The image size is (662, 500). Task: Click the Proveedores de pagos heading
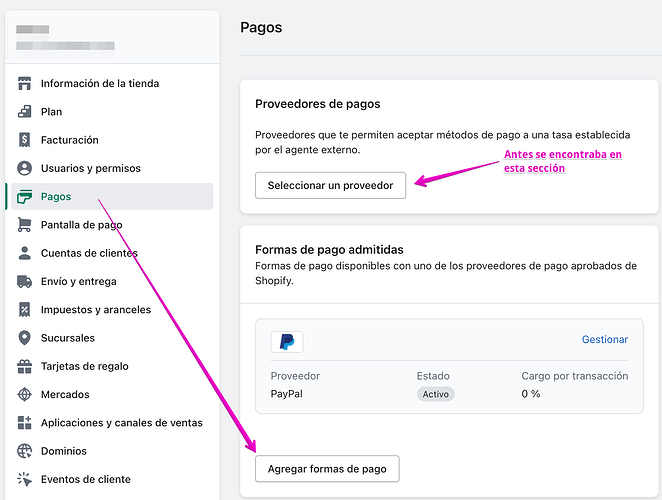(317, 104)
